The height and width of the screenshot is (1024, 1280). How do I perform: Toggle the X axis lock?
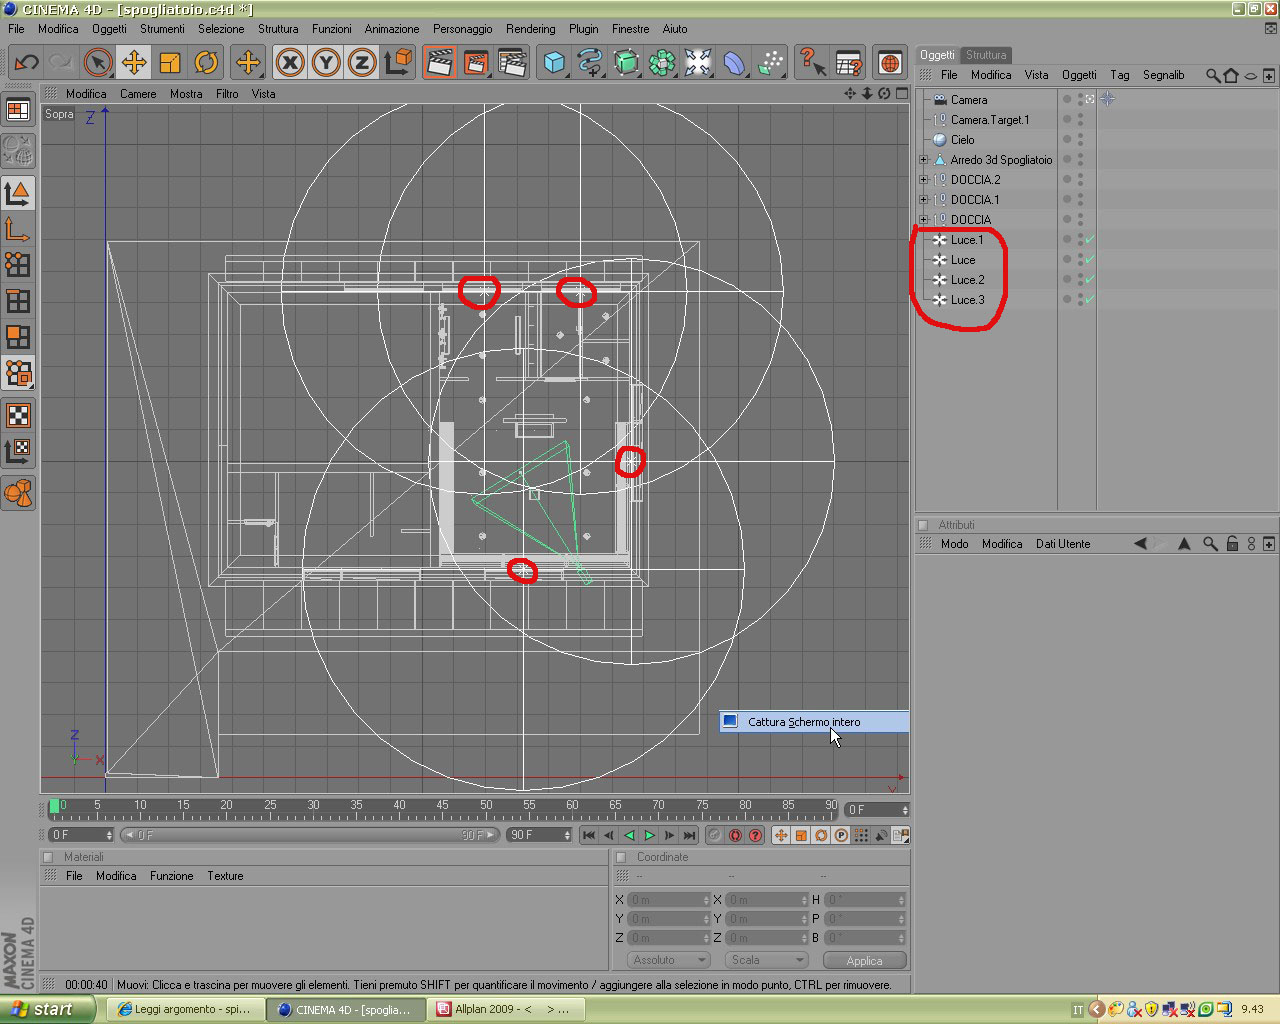(290, 63)
